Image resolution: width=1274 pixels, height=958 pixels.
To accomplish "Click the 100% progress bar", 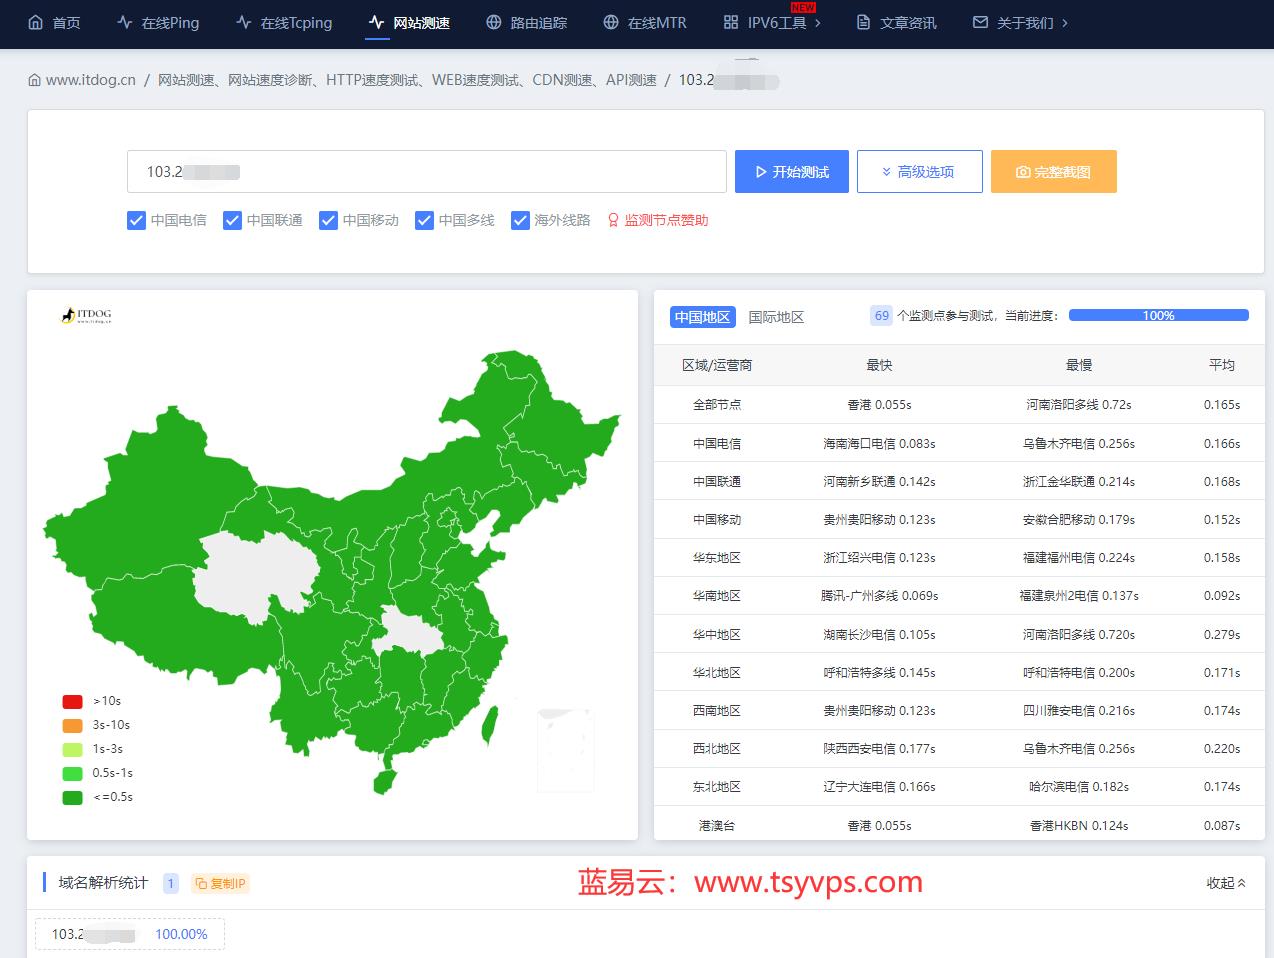I will (1158, 315).
